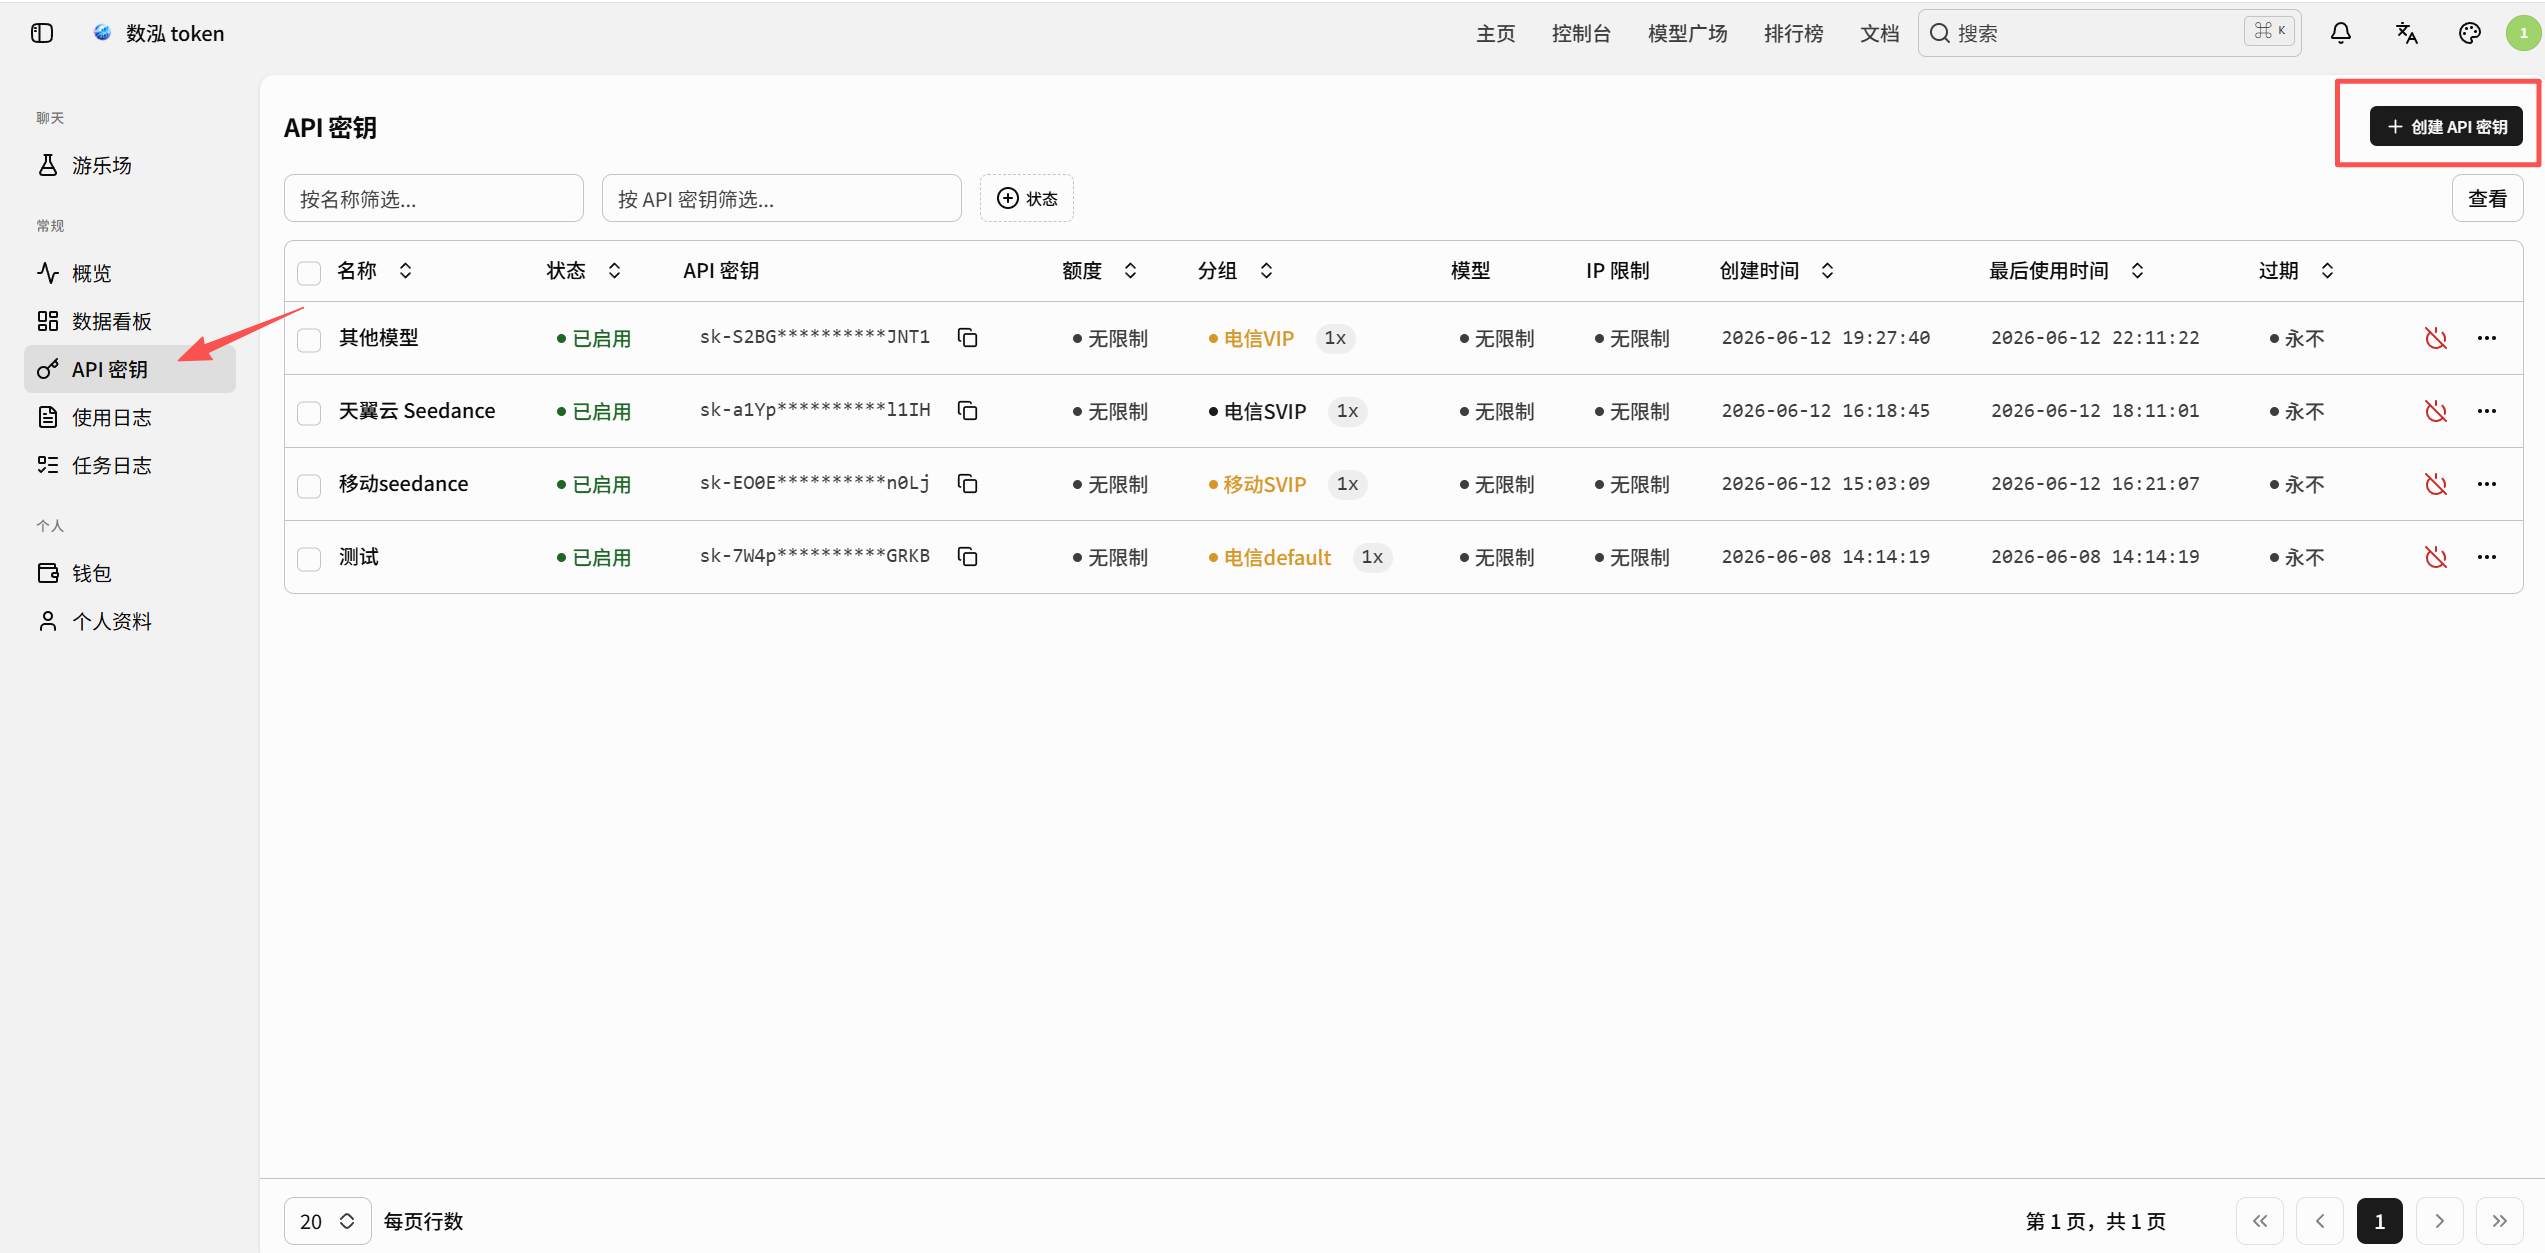Copy the sk-S2BG API key
This screenshot has height=1253, width=2545.
pos(967,338)
